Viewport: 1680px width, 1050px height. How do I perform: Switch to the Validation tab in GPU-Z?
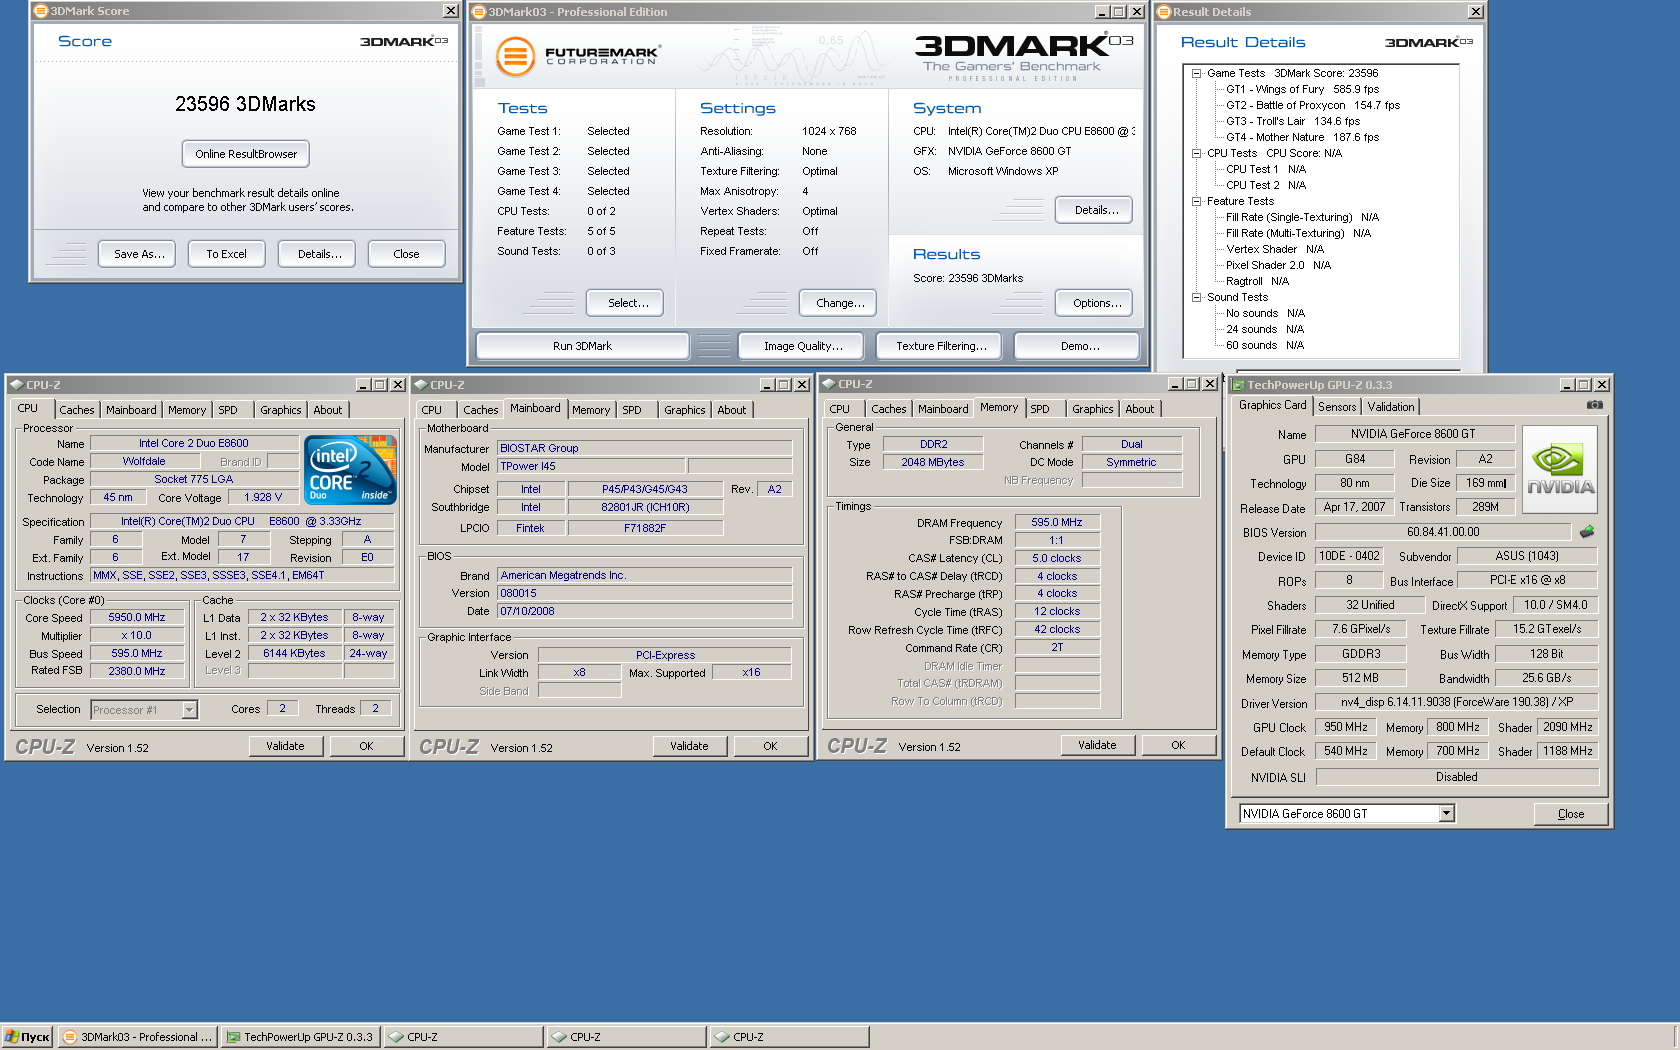(1390, 407)
